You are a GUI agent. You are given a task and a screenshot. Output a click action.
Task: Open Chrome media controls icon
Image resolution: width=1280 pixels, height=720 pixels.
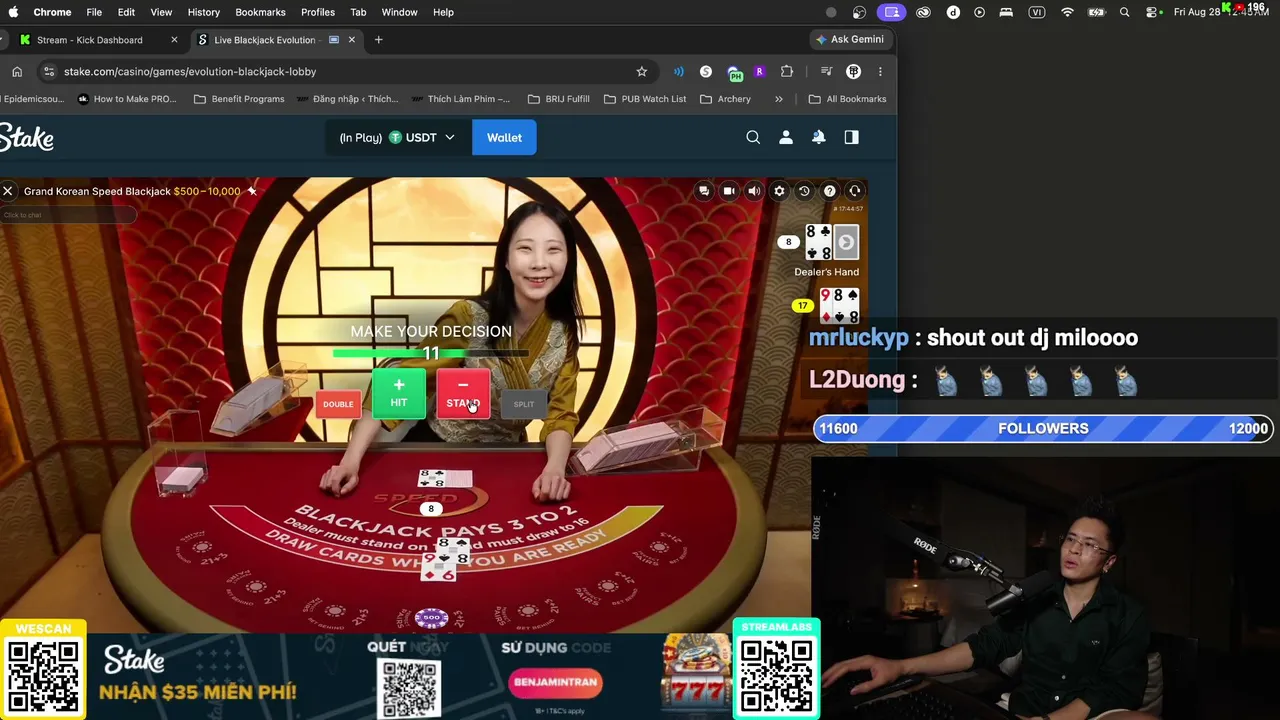[x=826, y=72]
